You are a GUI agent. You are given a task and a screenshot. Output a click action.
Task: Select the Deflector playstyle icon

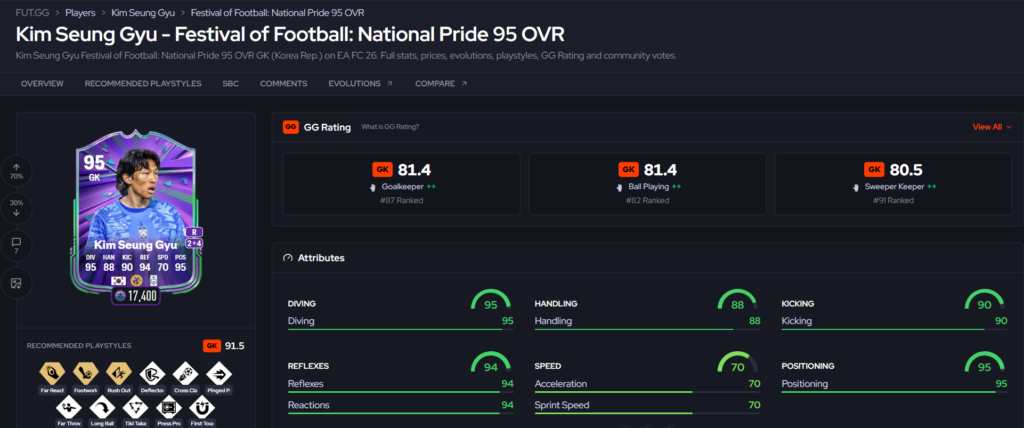152,374
